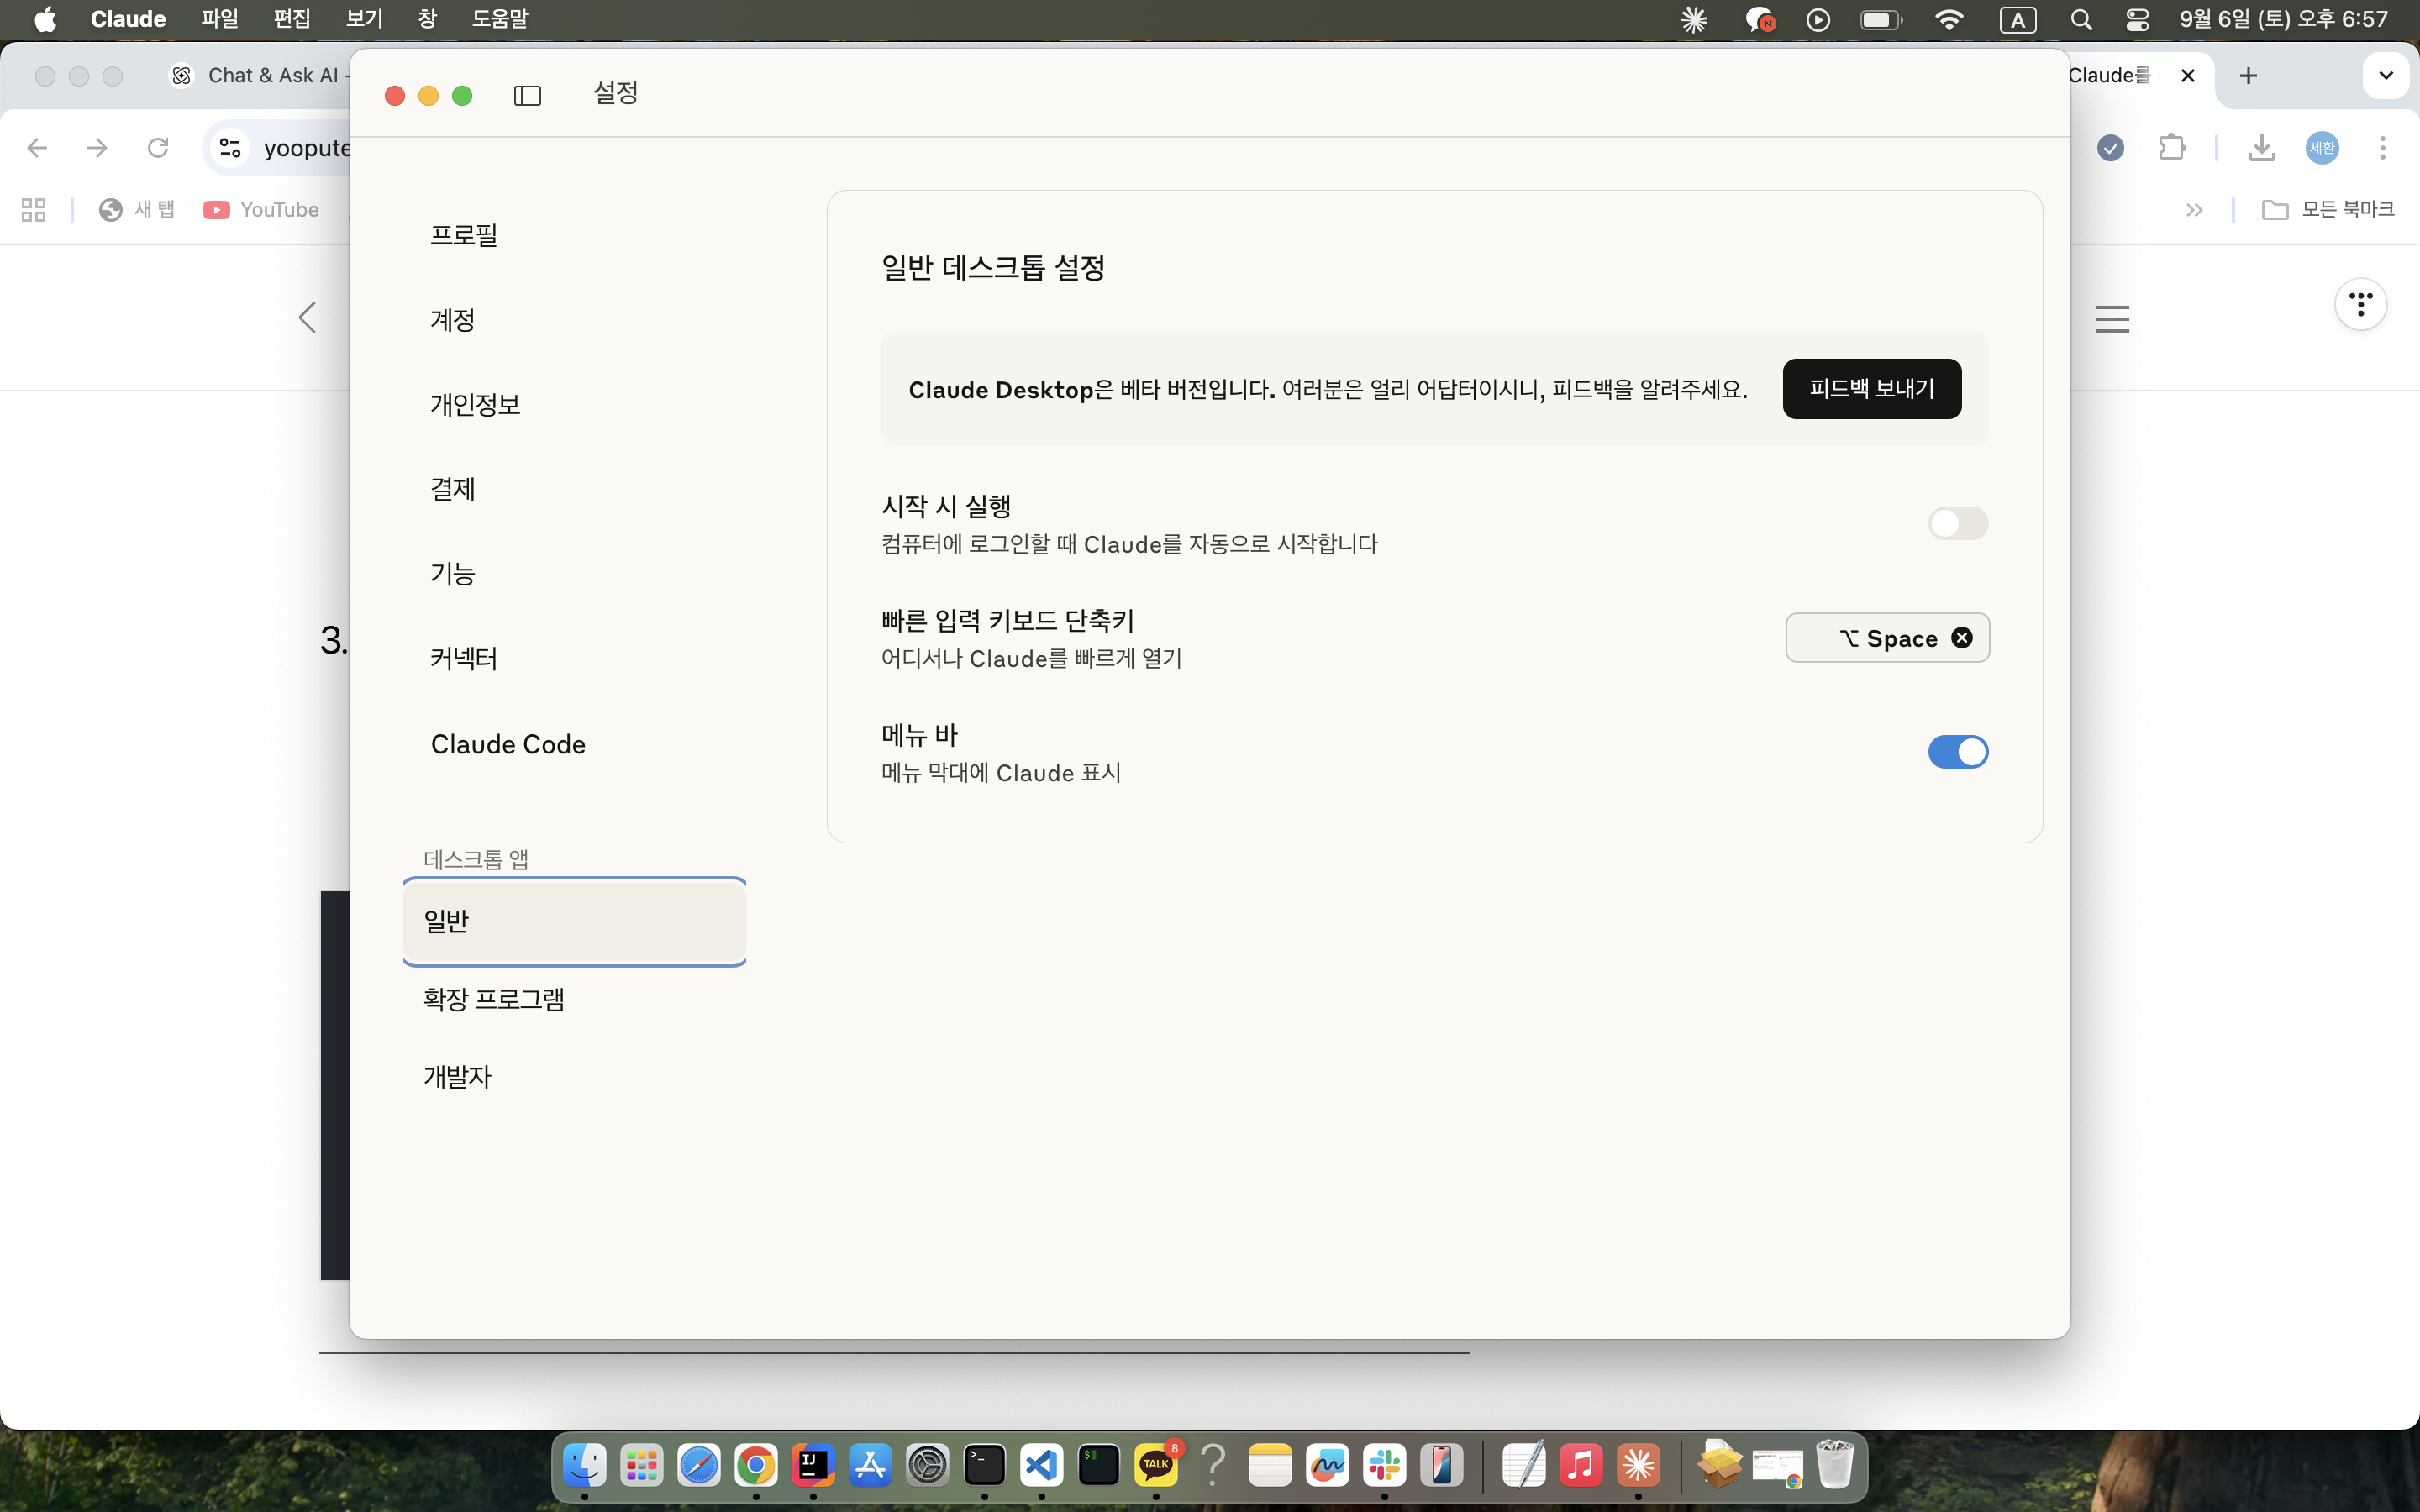Open the YouTube bookmark in Chrome
Screen dimensions: 2420x1512
point(262,209)
